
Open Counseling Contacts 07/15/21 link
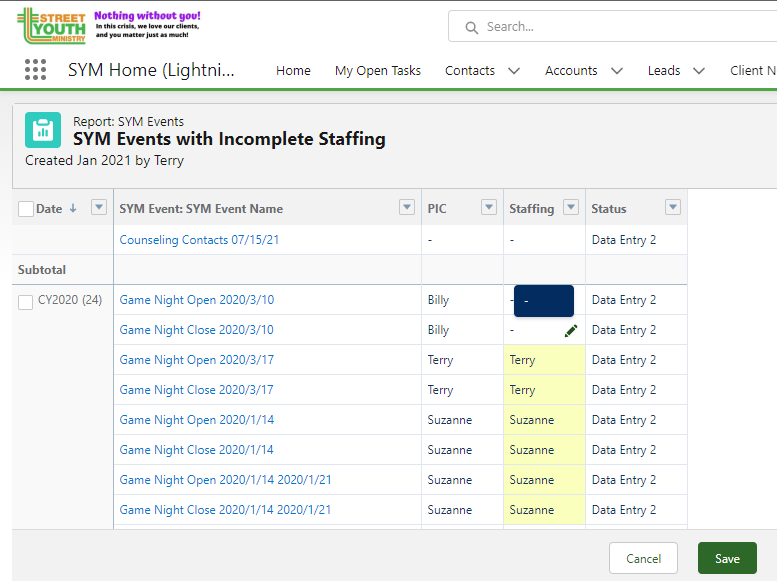click(199, 240)
